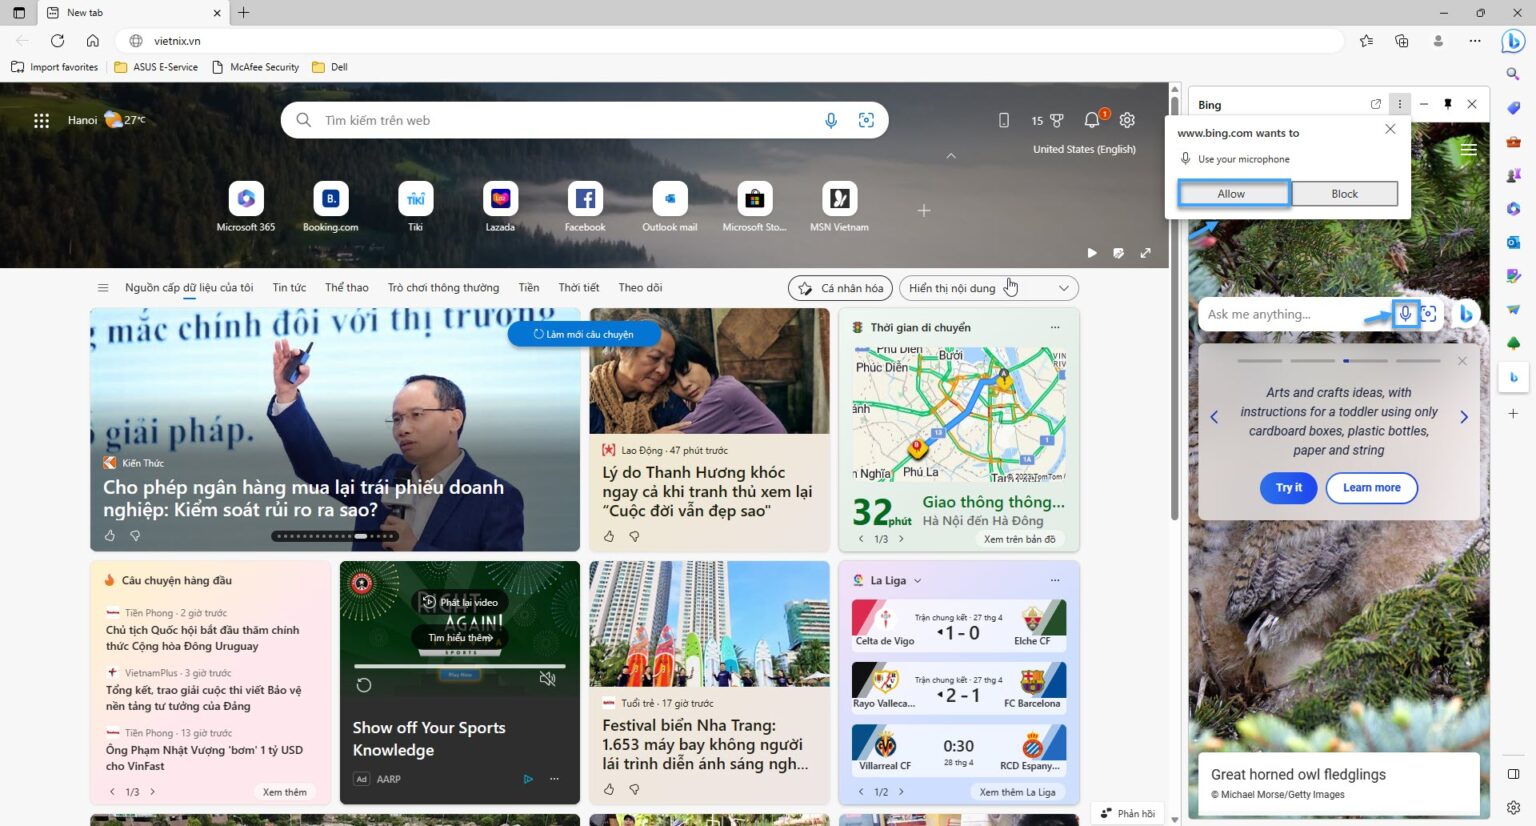Open the apps launcher grid icon
The width and height of the screenshot is (1536, 826).
point(41,120)
